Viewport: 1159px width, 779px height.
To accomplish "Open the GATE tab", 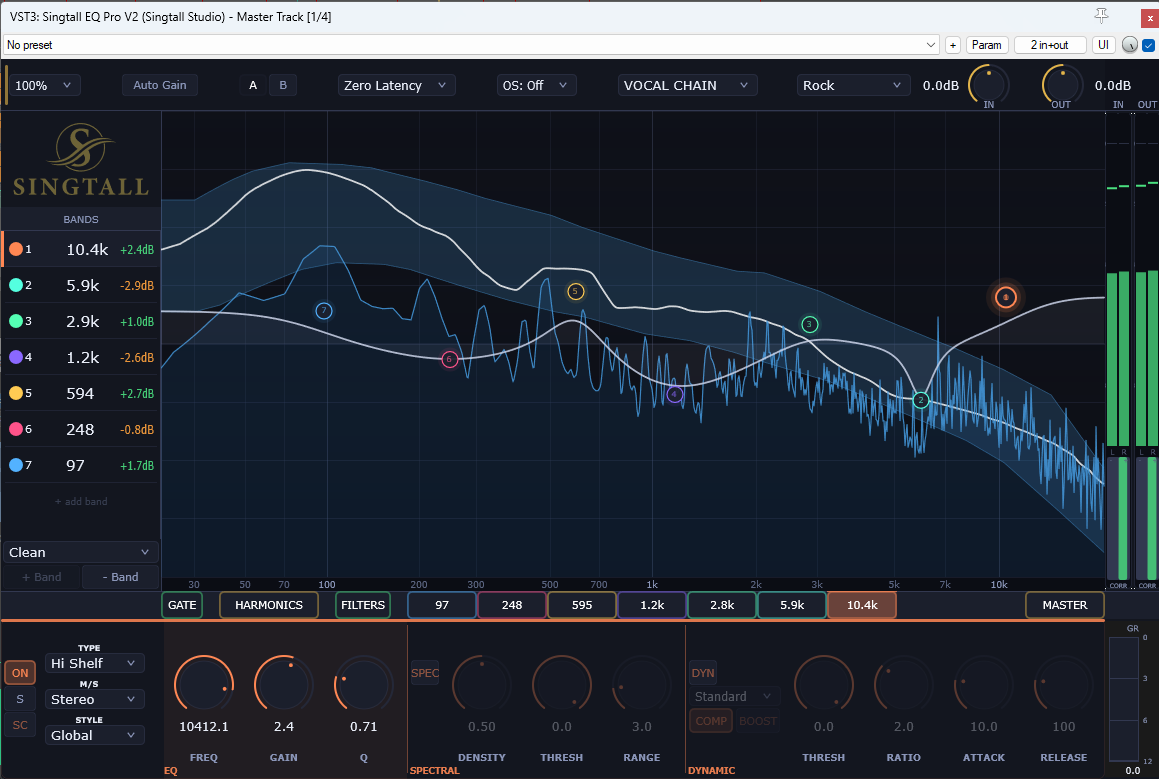I will point(182,605).
